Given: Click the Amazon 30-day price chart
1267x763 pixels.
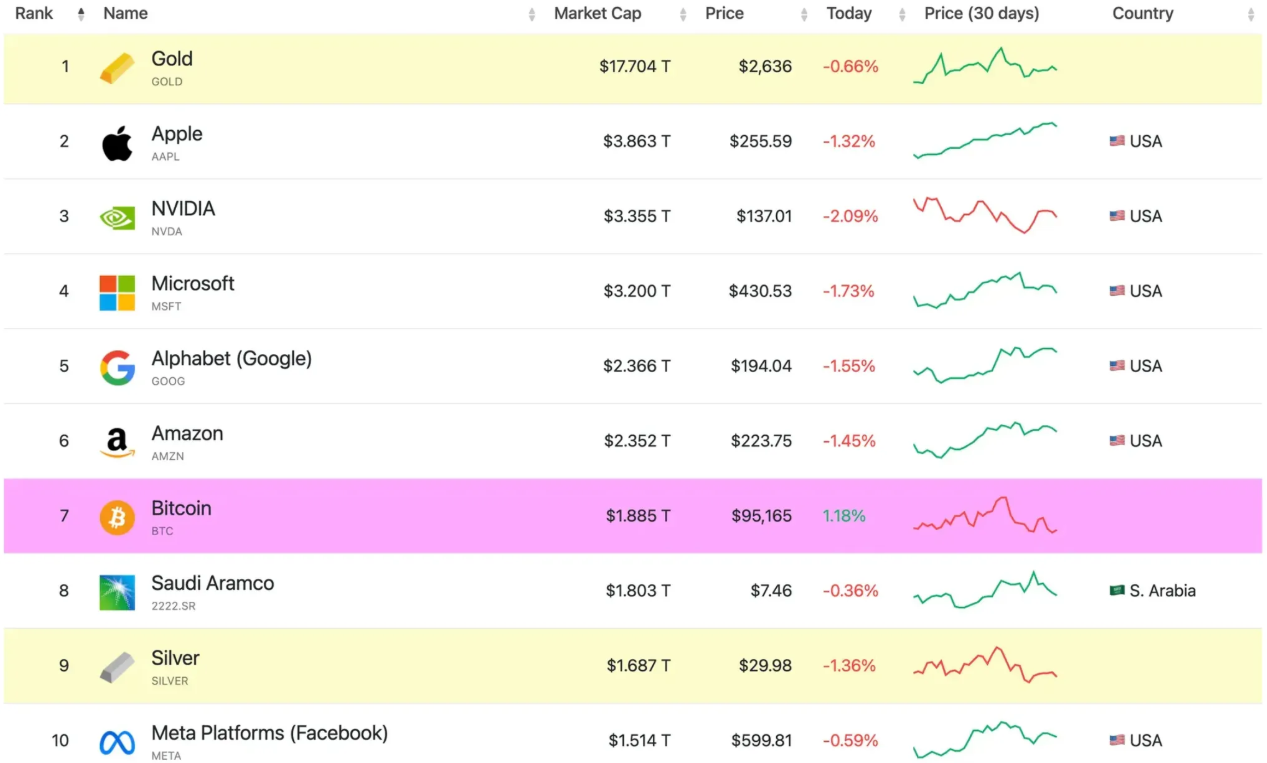Looking at the screenshot, I should 985,440.
